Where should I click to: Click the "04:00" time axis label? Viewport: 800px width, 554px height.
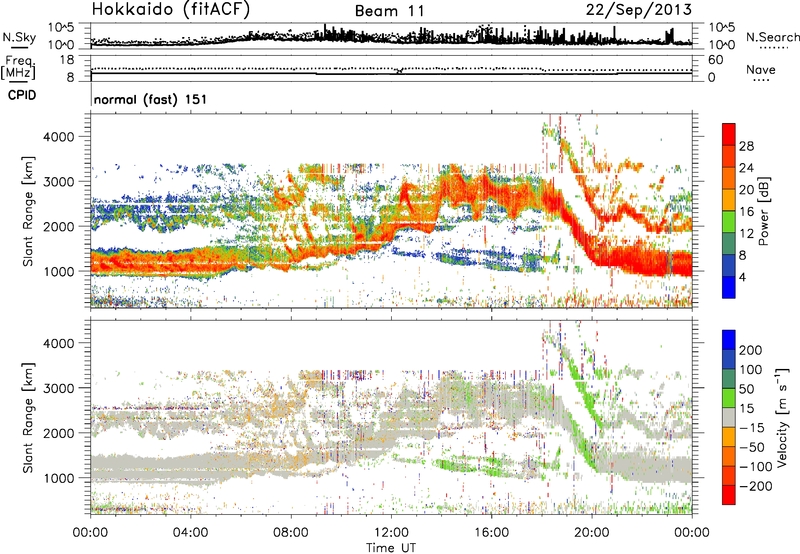[190, 533]
